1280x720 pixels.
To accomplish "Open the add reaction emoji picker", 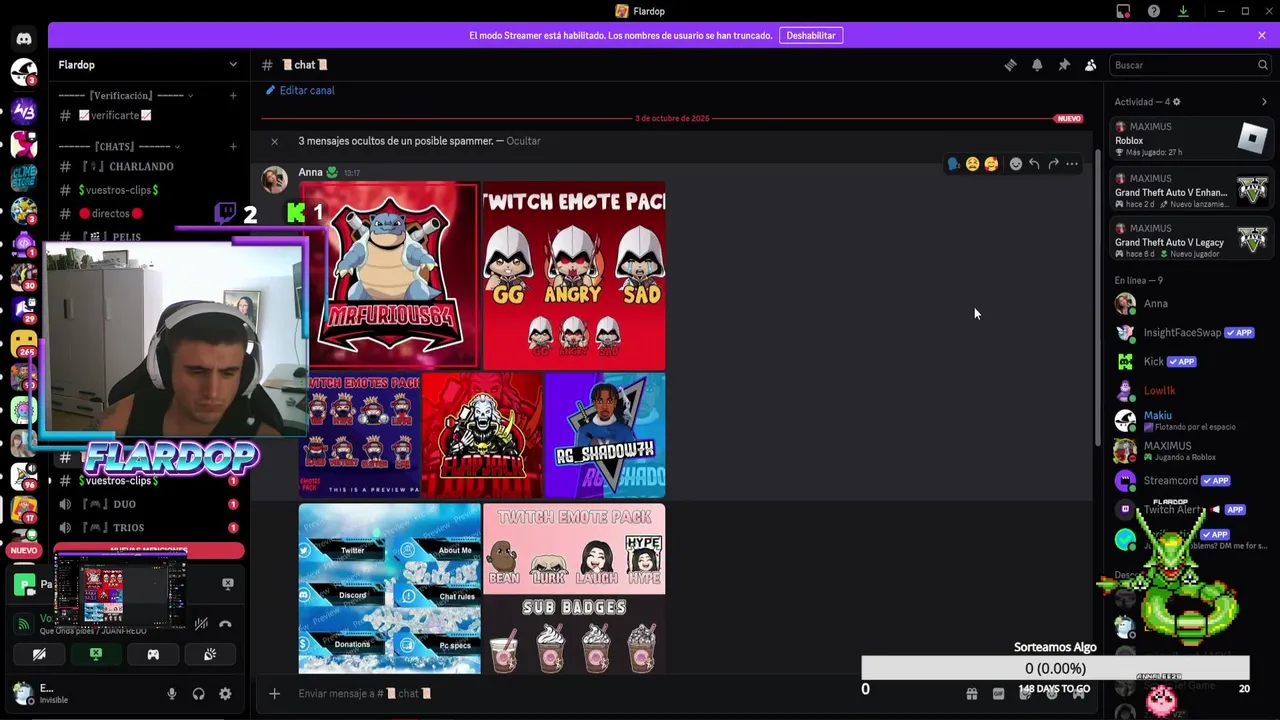I will click(1015, 164).
